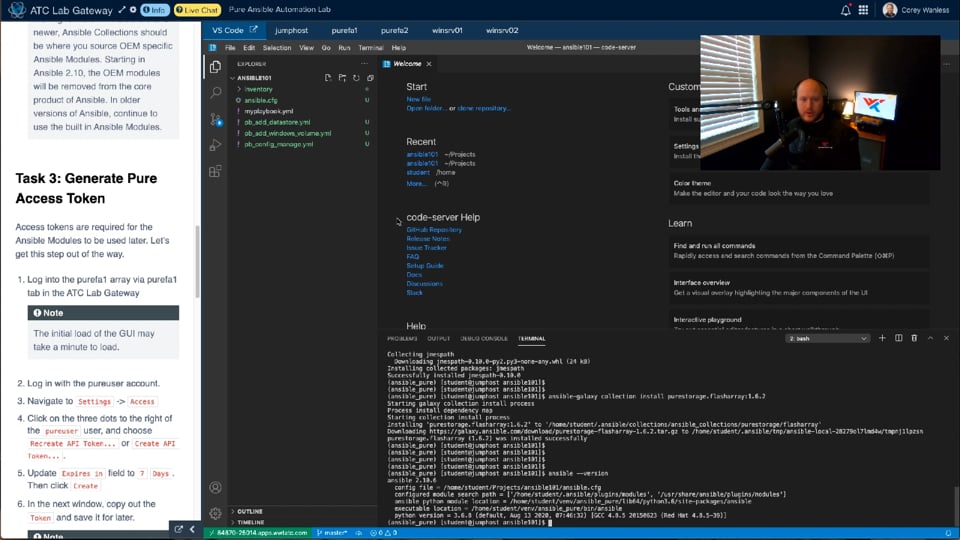Click the pencil icon beside ATC Lab Gateway
Image resolution: width=960 pixels, height=540 pixels.
point(122,10)
